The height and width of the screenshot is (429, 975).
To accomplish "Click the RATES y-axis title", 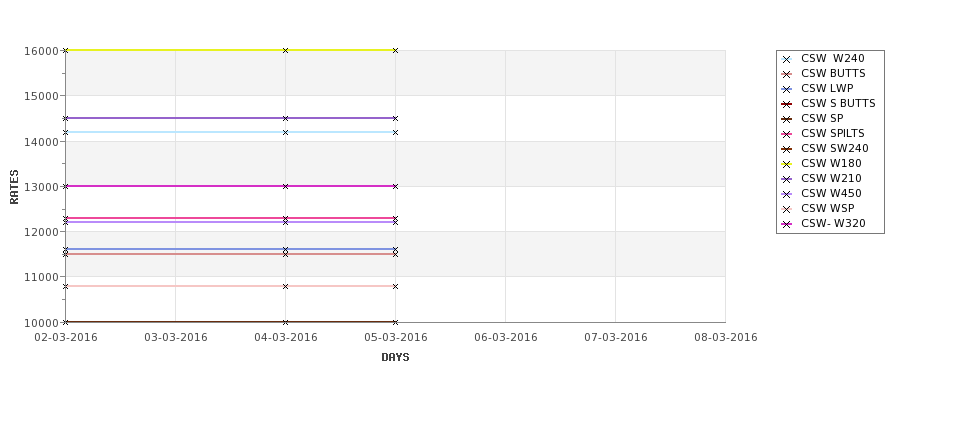I will coord(14,187).
